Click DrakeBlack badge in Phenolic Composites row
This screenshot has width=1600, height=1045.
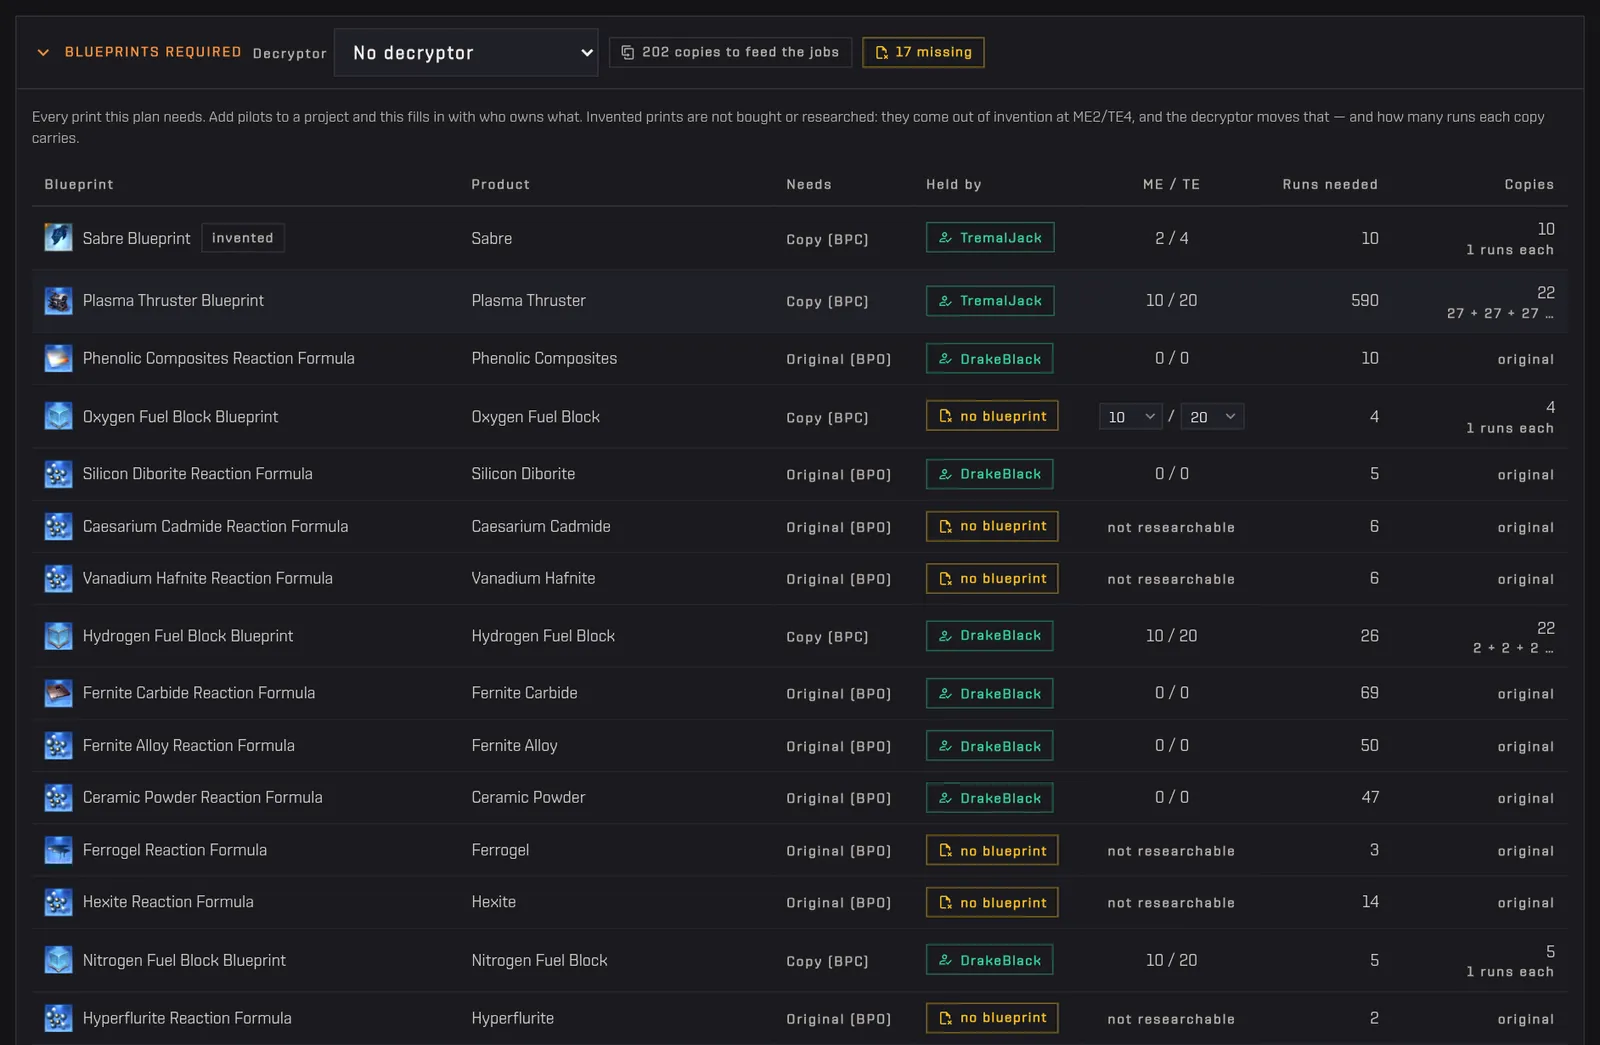coord(989,359)
